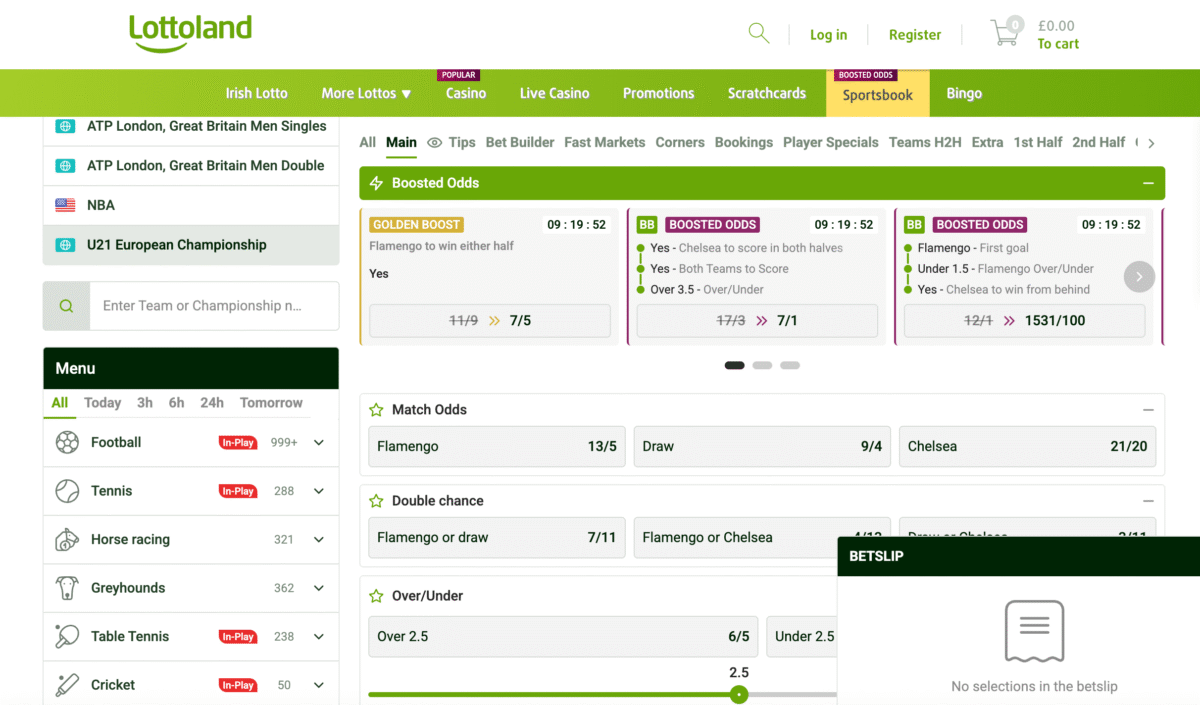Add Golden Boost 7/5 odds
This screenshot has height=705, width=1200.
tap(490, 321)
